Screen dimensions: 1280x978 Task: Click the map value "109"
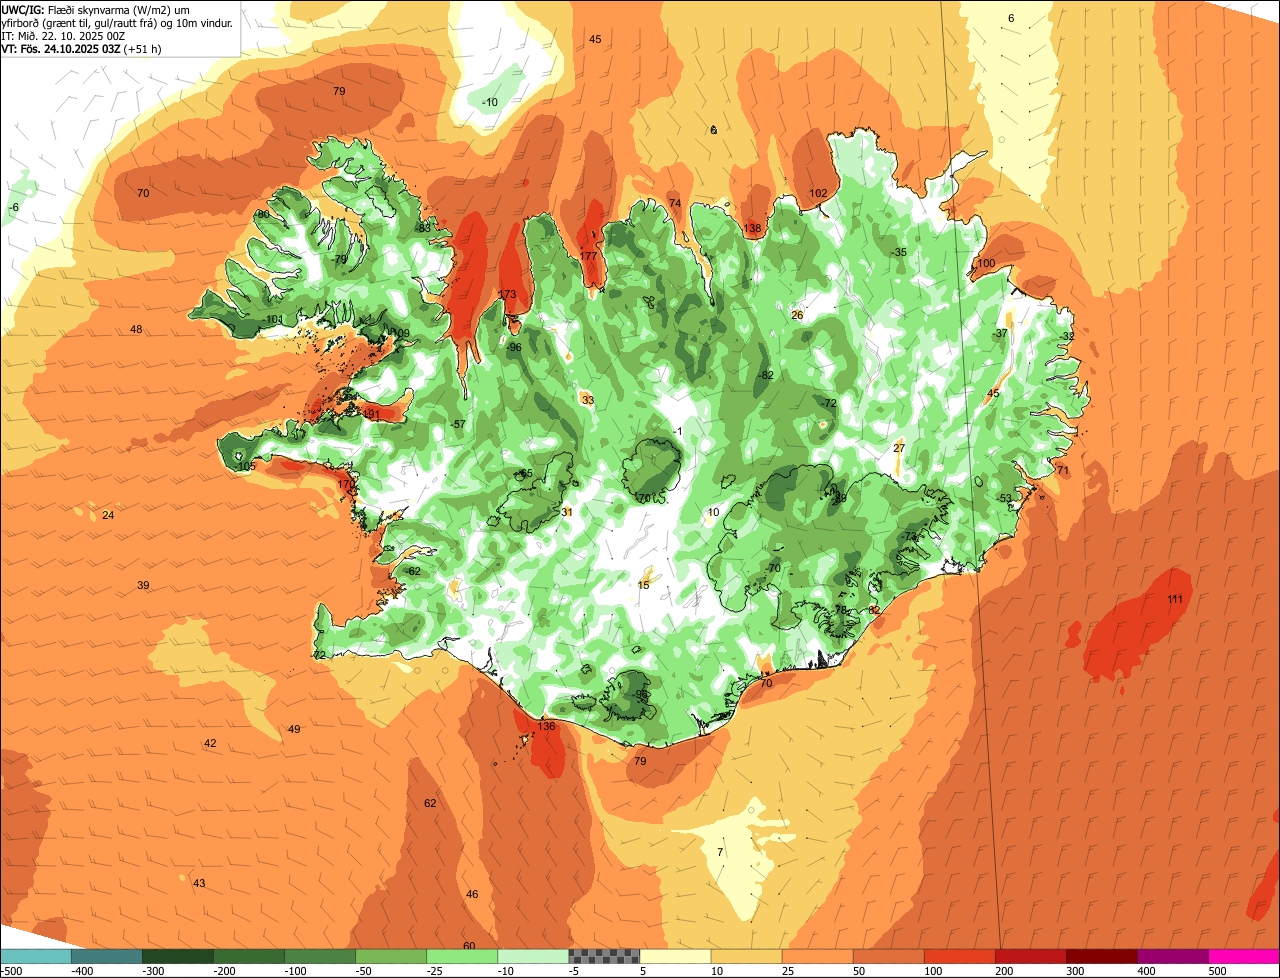click(x=400, y=333)
